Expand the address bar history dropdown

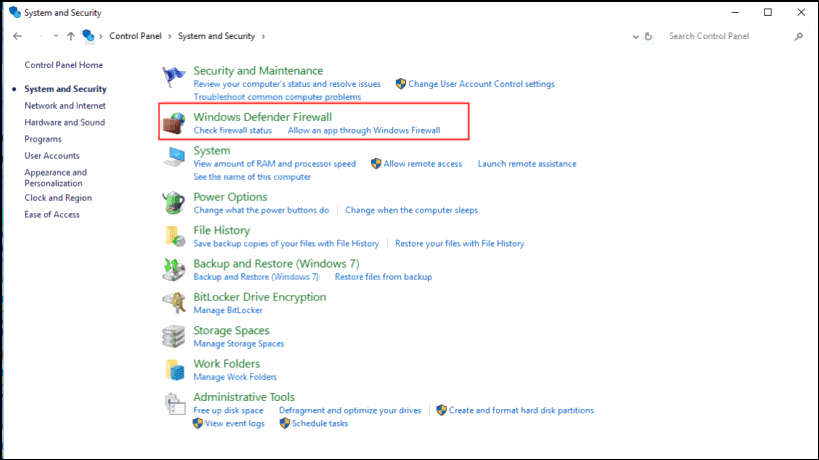coord(635,37)
